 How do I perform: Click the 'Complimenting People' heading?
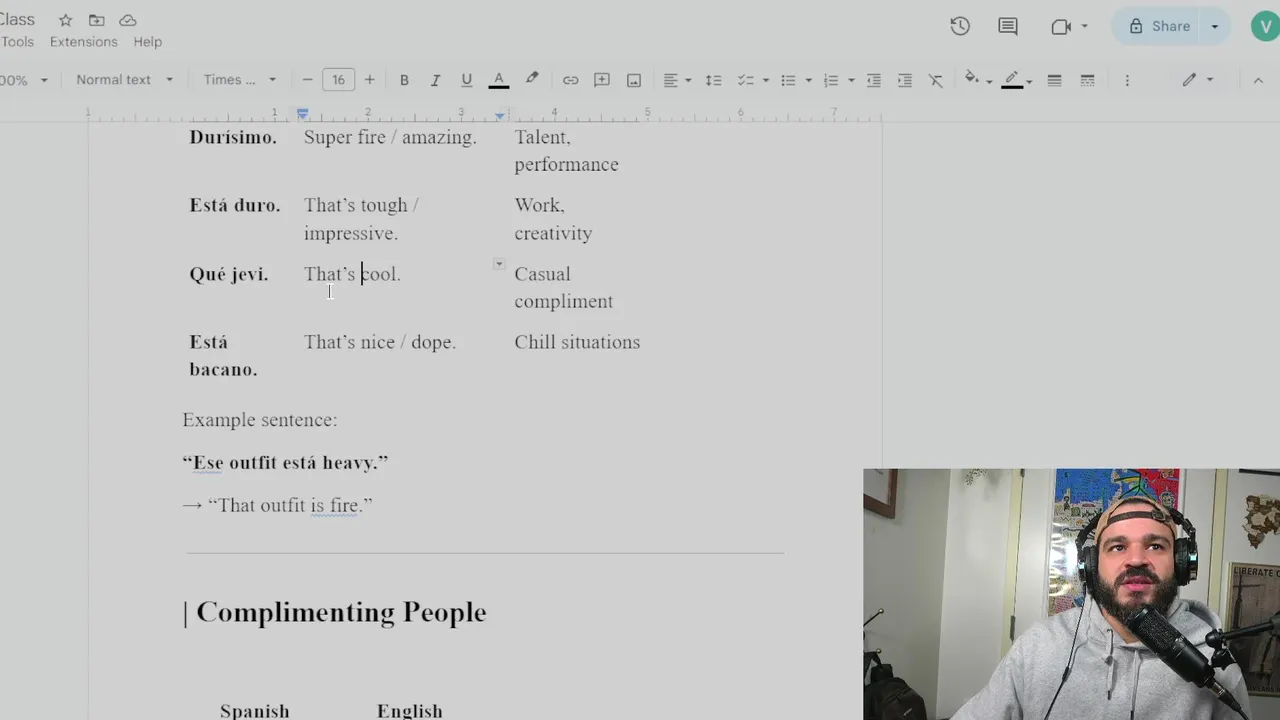pos(341,612)
